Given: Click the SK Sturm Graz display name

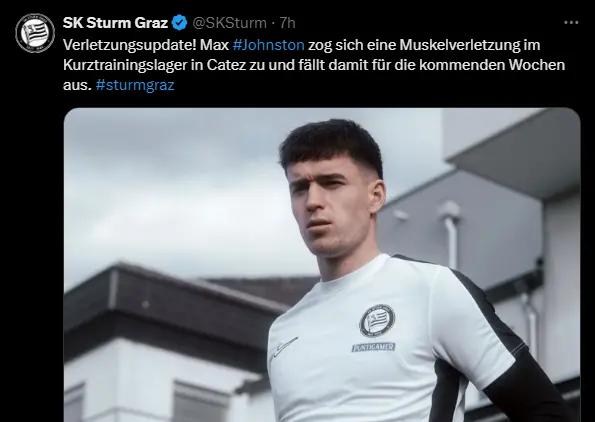Looking at the screenshot, I should point(115,23).
